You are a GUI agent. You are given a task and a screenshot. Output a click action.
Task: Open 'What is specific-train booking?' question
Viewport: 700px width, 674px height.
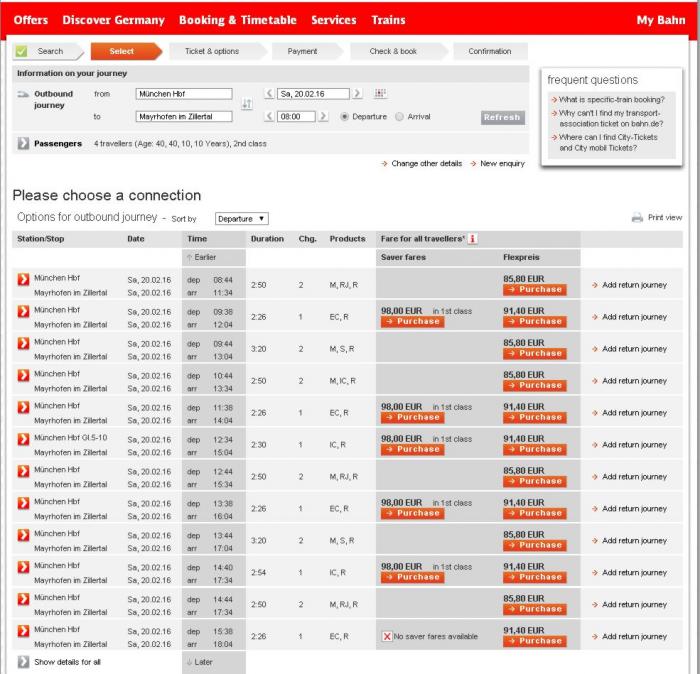pyautogui.click(x=612, y=100)
